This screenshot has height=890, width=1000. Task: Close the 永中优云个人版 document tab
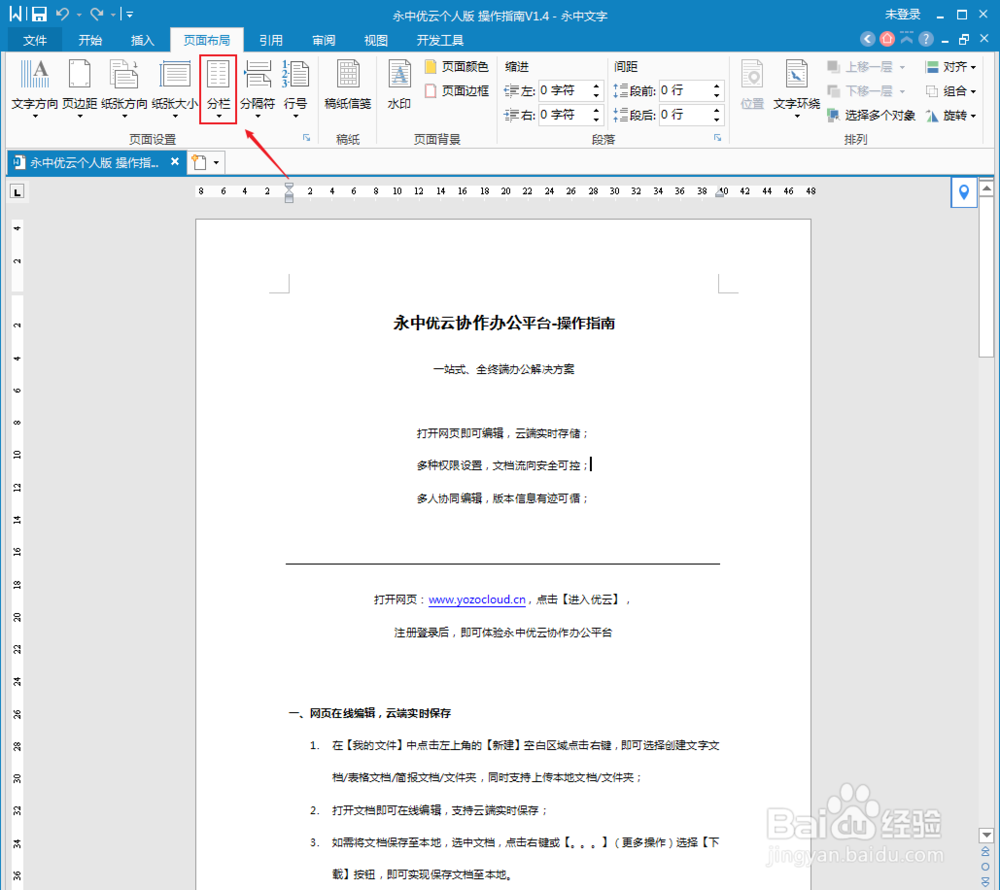coord(175,162)
